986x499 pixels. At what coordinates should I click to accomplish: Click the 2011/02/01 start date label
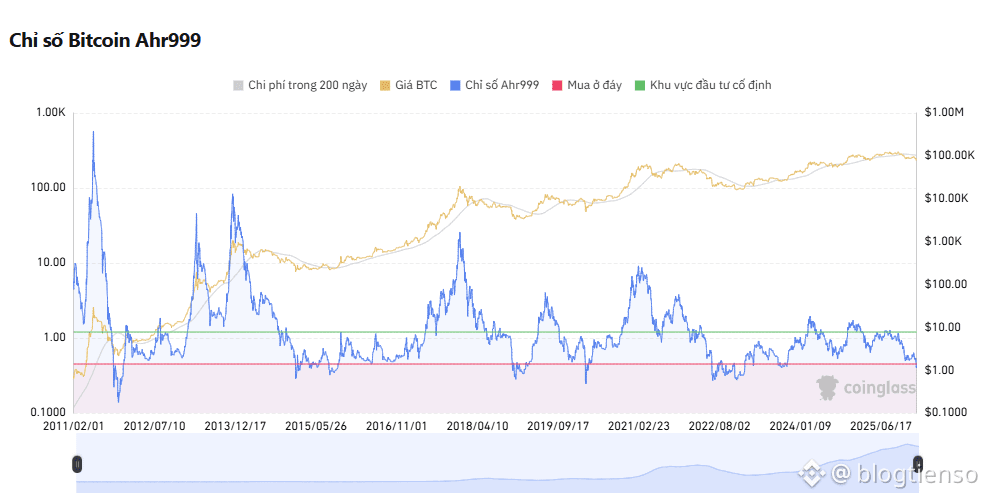click(73, 425)
